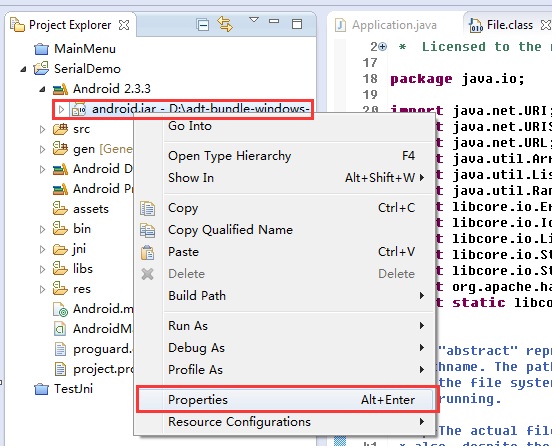556x448 pixels.
Task: Expand the bin folder
Action: [43, 229]
